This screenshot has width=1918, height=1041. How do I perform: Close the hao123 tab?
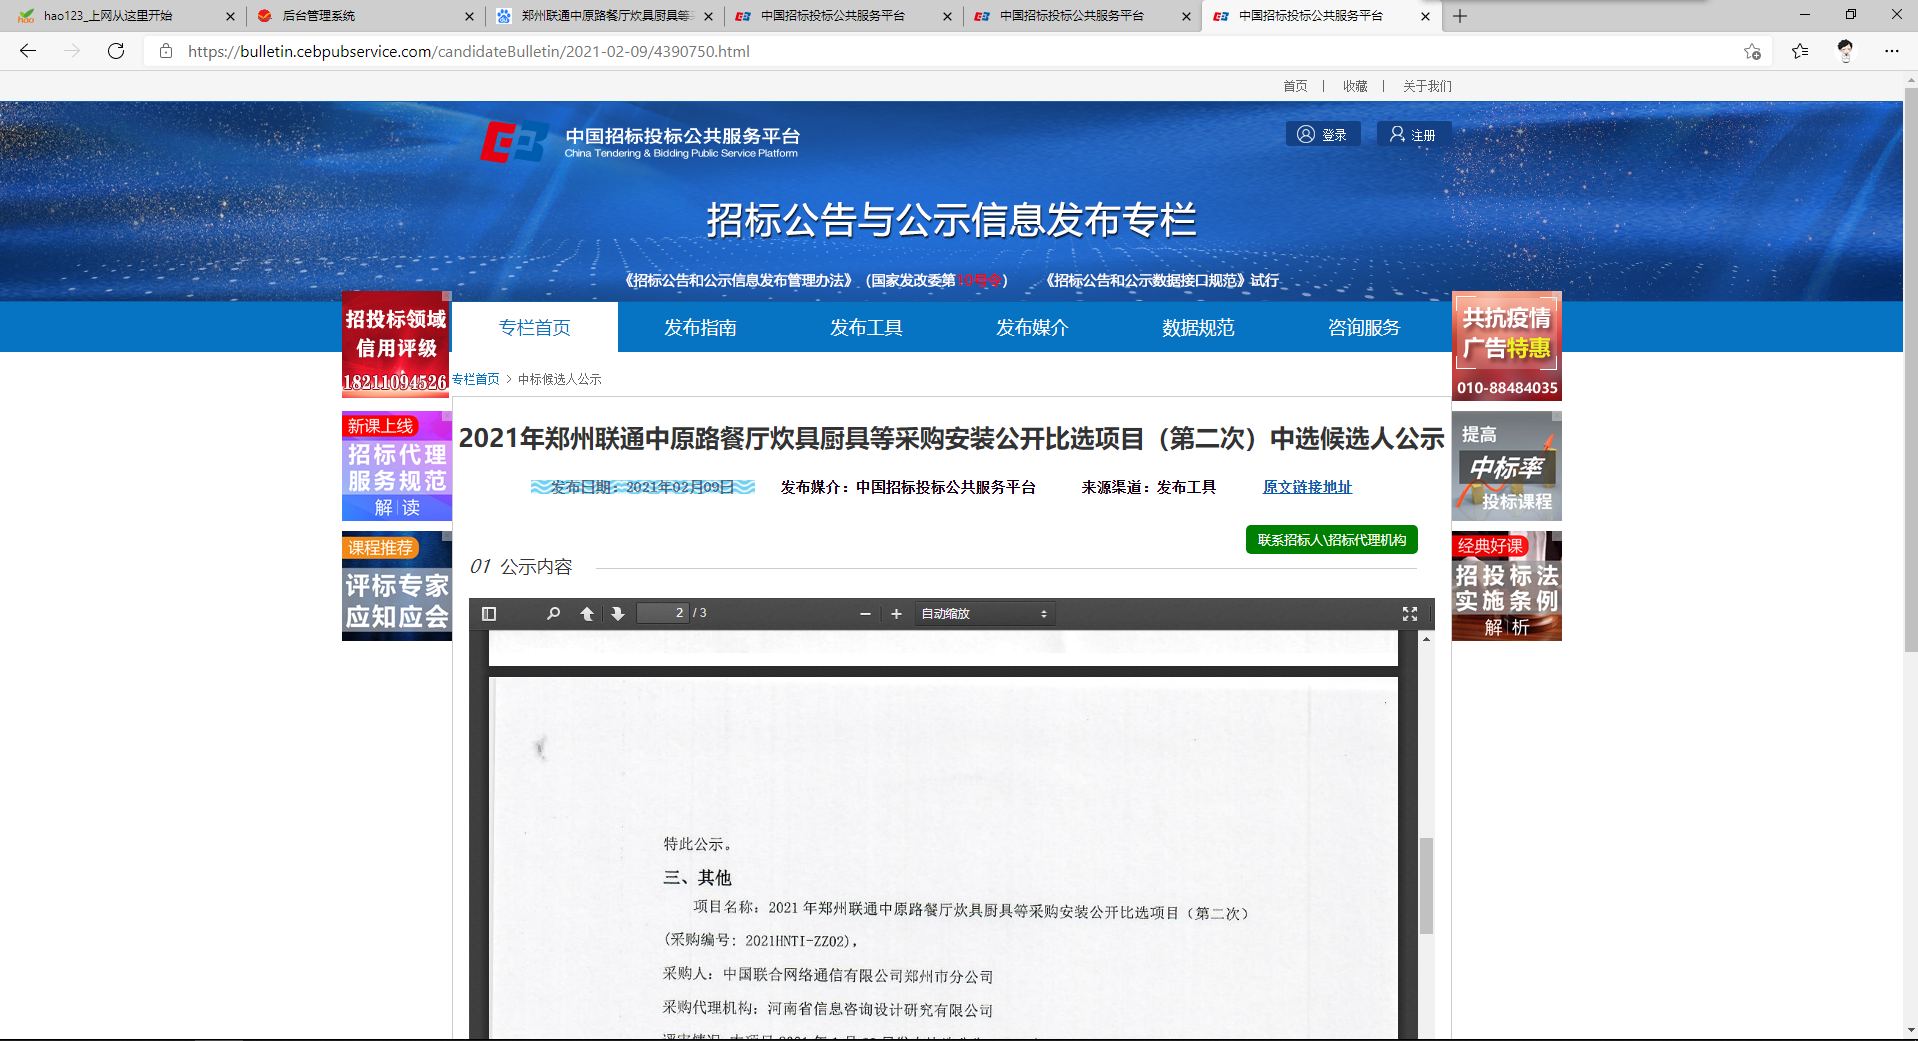tap(230, 16)
